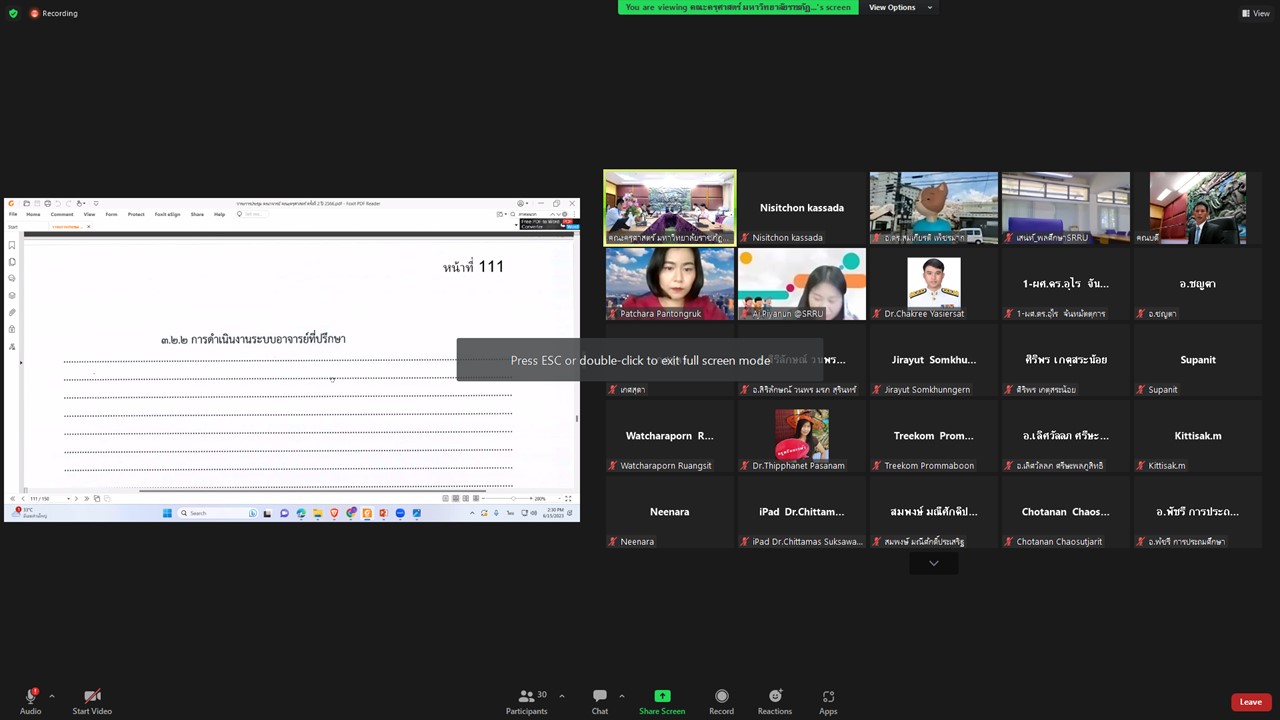Open the Chat panel
Viewport: 1280px width, 720px height.
coord(599,697)
